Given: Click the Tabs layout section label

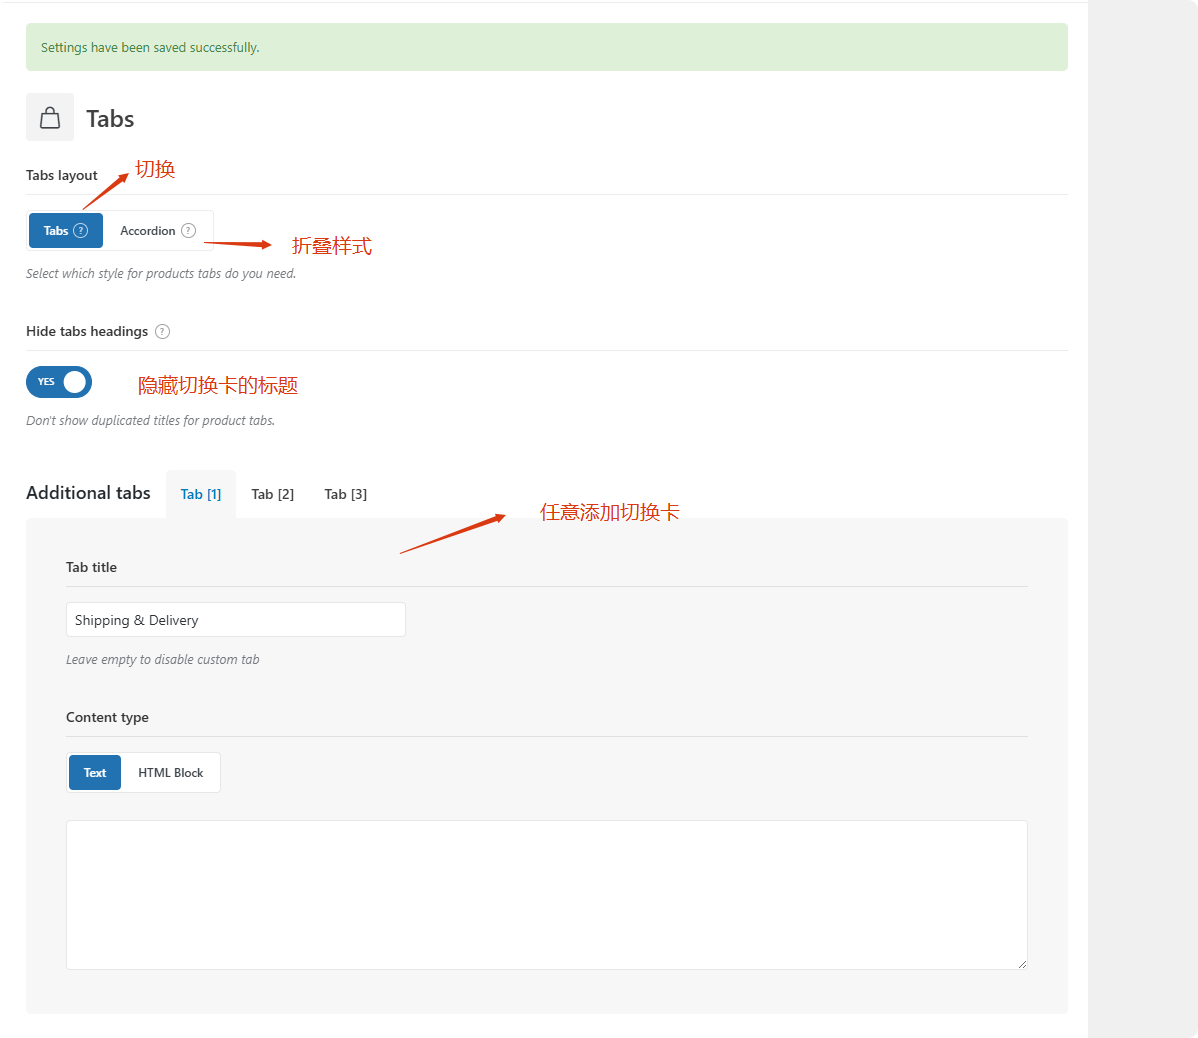Looking at the screenshot, I should [x=62, y=176].
